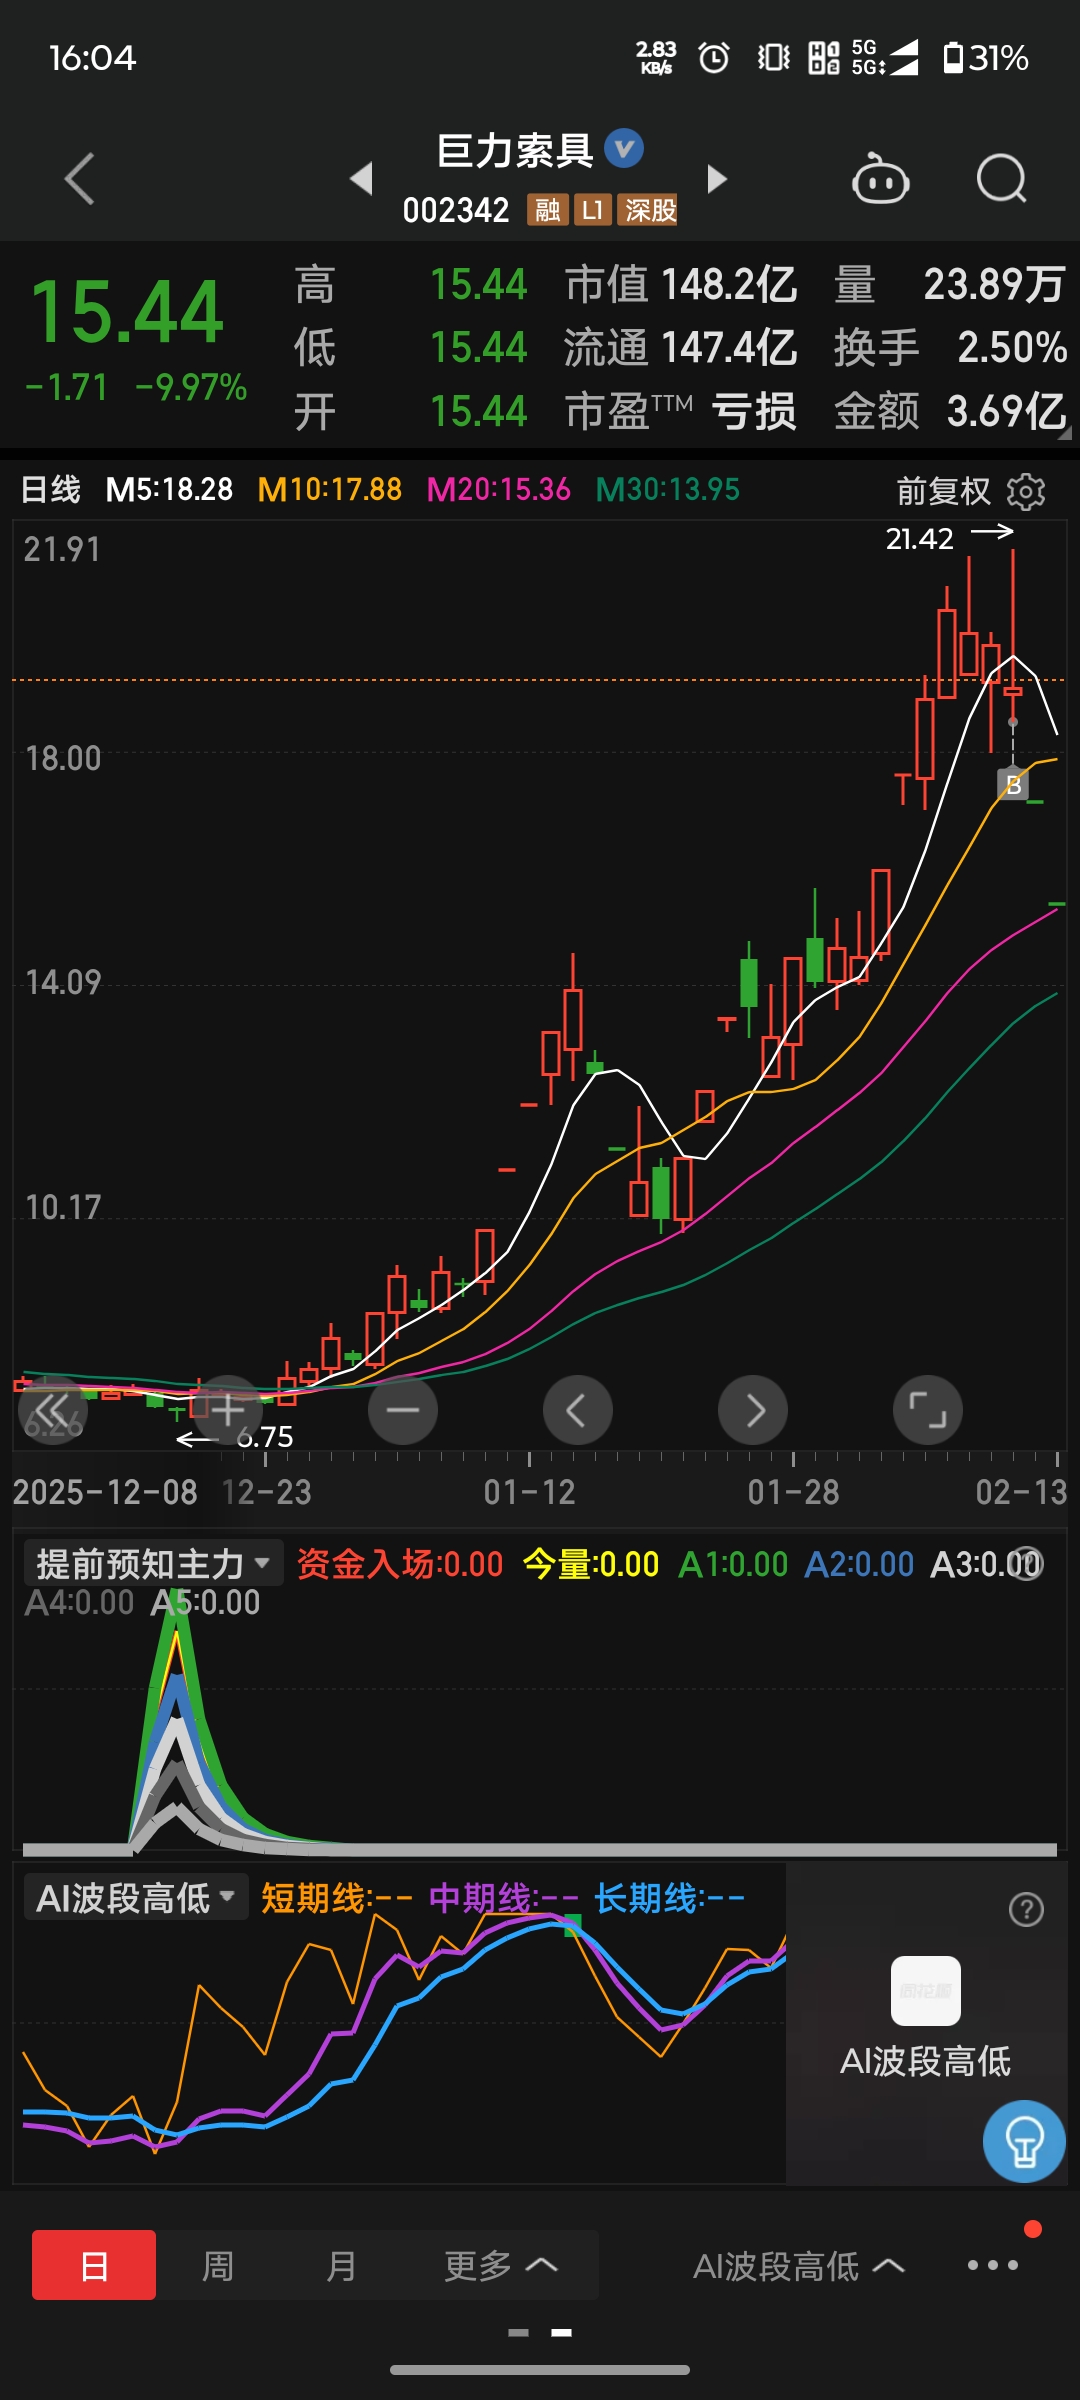
Task: Tap the back arrow at top left
Action: [x=79, y=179]
